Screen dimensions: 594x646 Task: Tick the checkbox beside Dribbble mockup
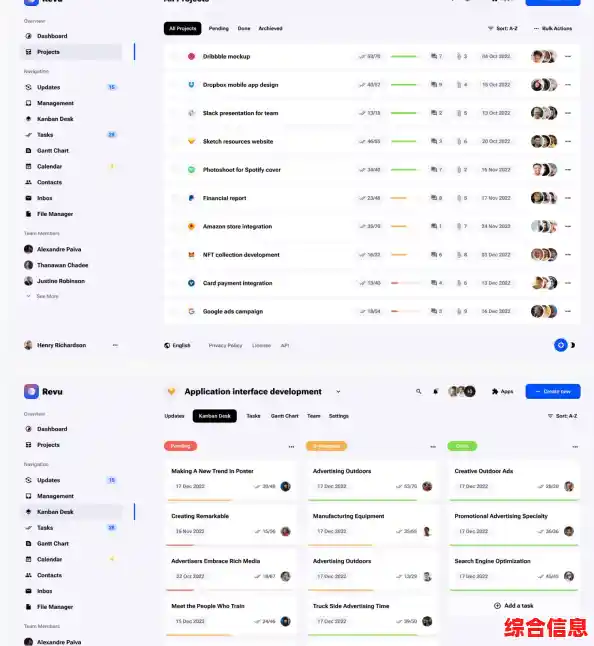point(175,56)
